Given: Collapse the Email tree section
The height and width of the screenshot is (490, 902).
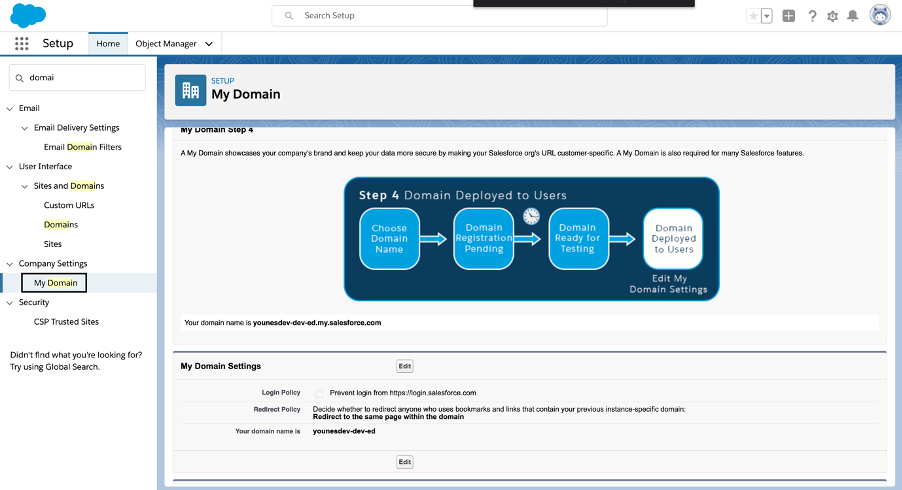Looking at the screenshot, I should point(10,108).
